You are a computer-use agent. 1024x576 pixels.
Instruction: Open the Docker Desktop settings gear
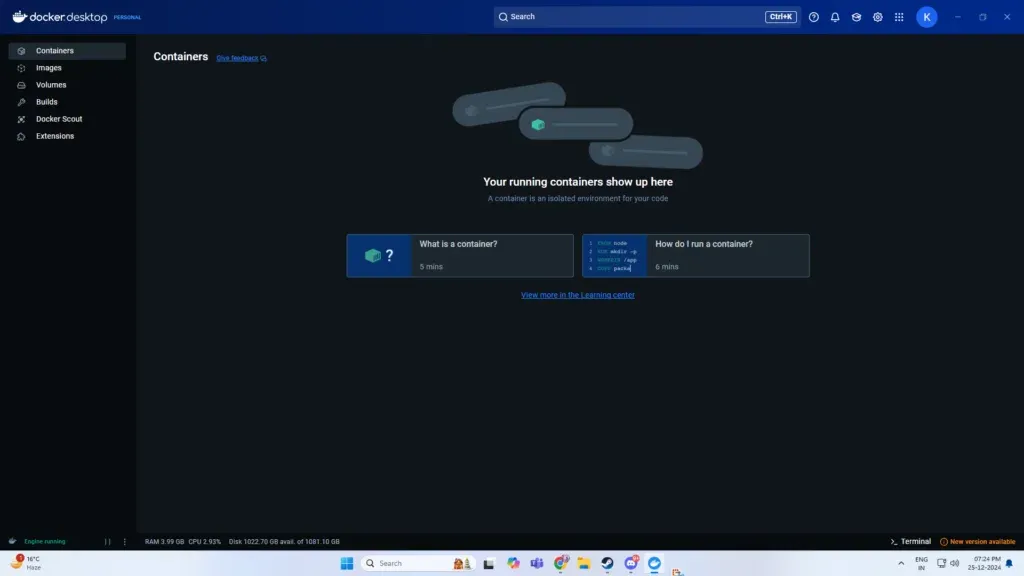[x=877, y=16]
